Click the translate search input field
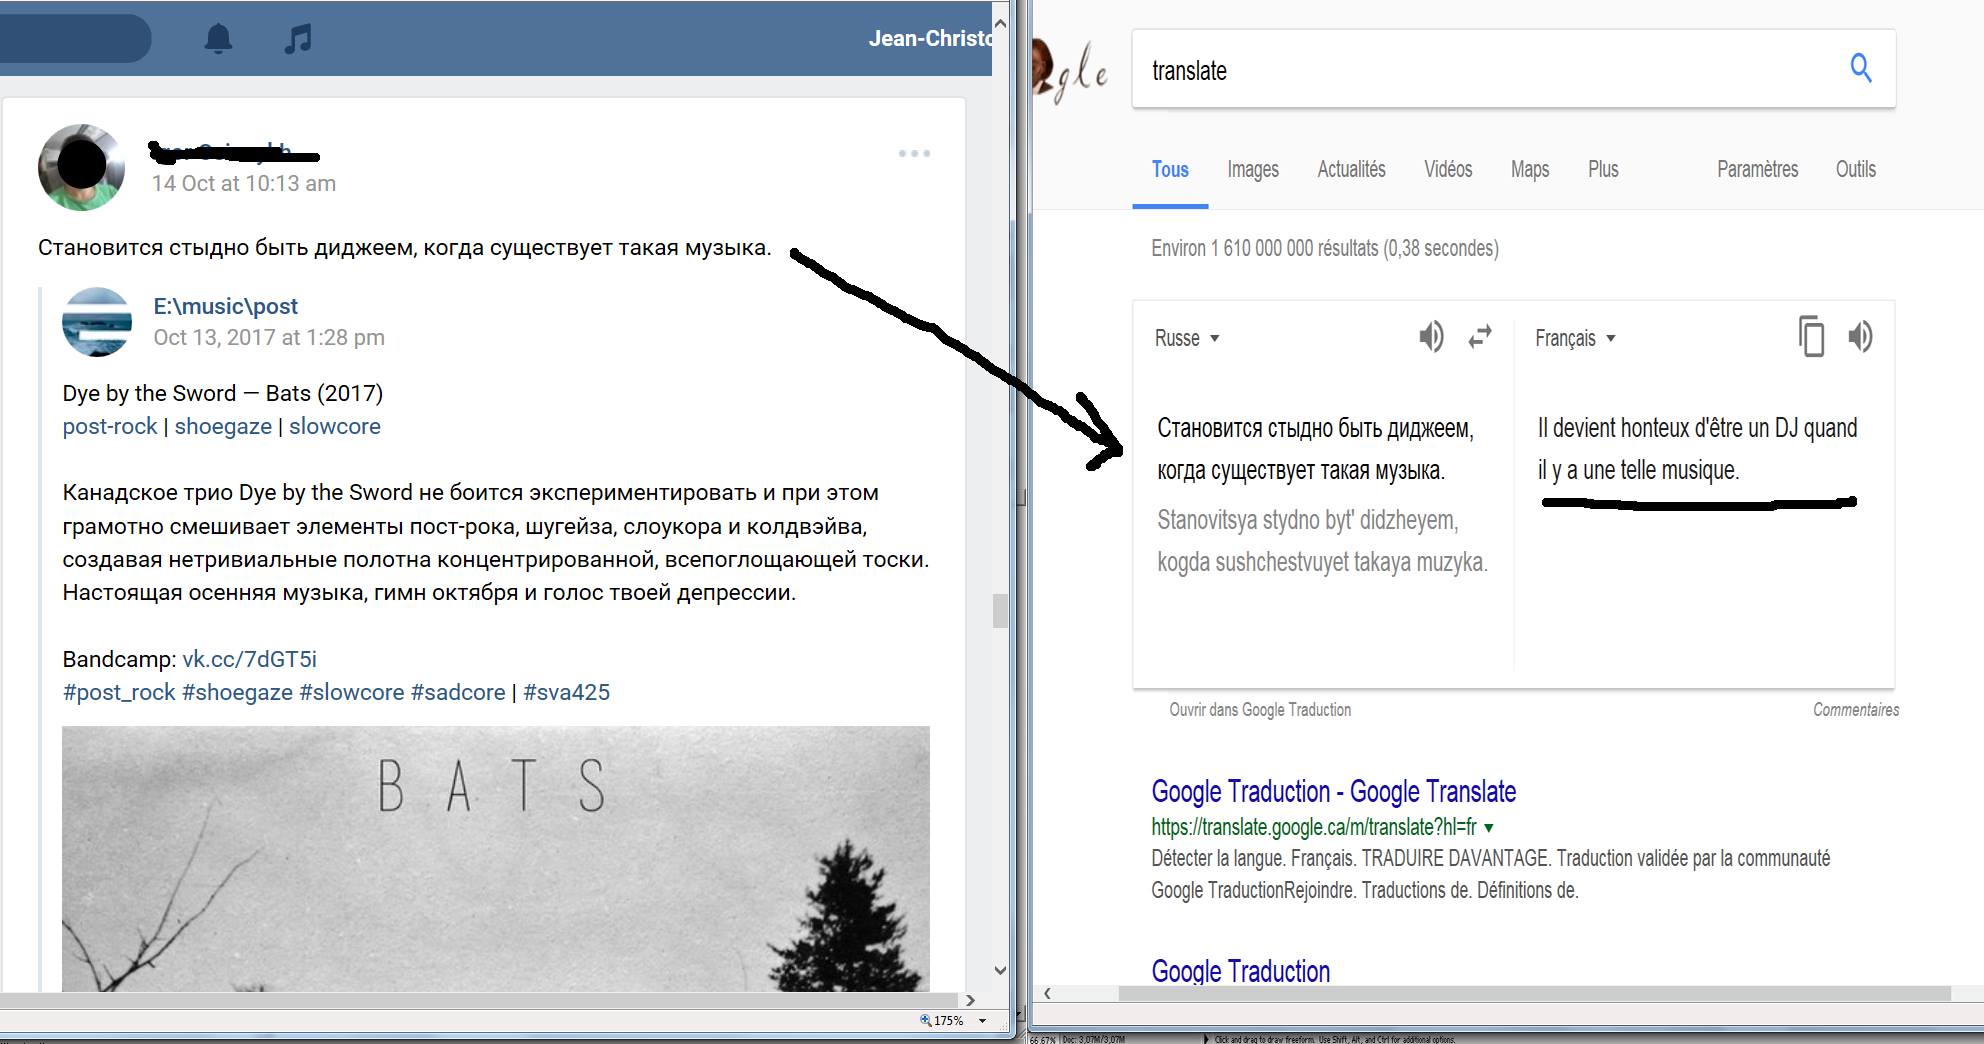1984x1044 pixels. point(1490,70)
